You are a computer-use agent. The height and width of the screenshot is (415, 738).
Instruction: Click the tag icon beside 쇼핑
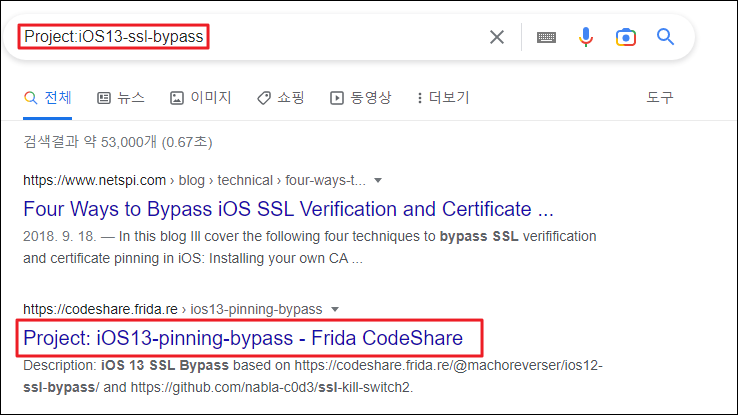(264, 98)
